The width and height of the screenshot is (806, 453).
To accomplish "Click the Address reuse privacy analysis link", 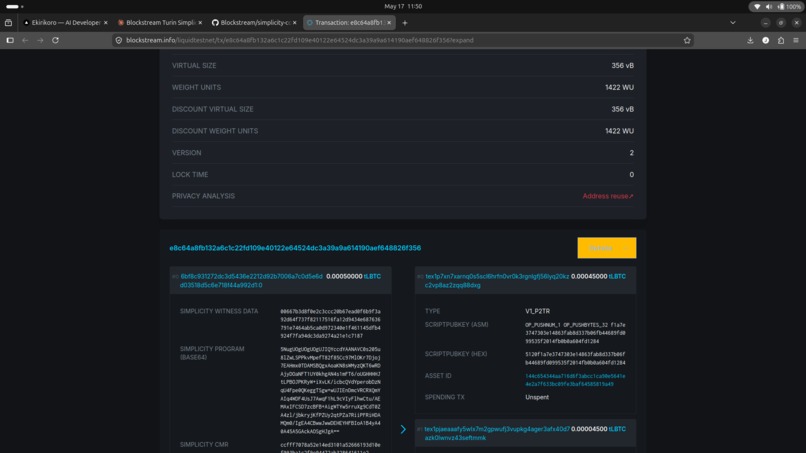I will point(608,196).
